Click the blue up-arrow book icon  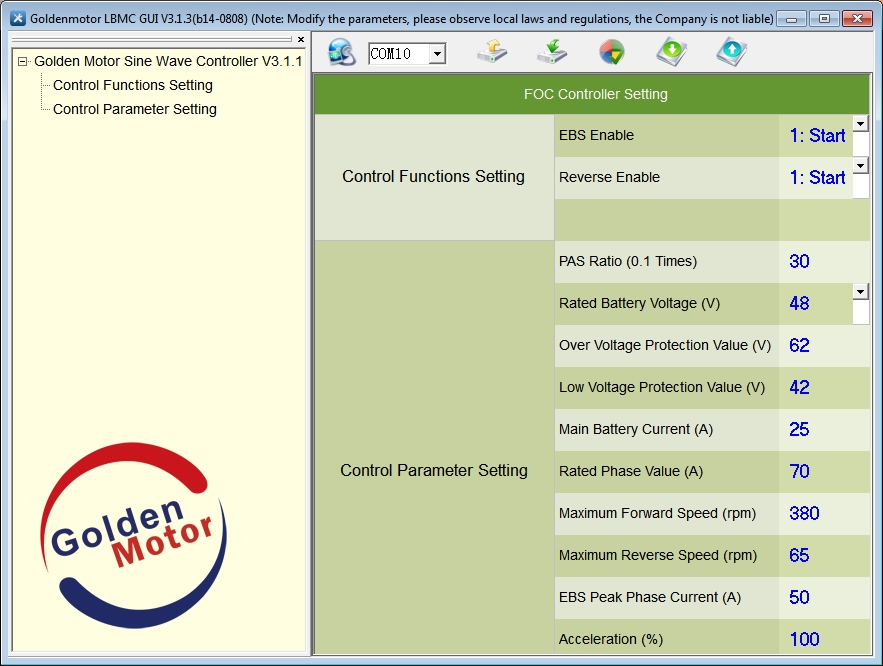click(732, 53)
